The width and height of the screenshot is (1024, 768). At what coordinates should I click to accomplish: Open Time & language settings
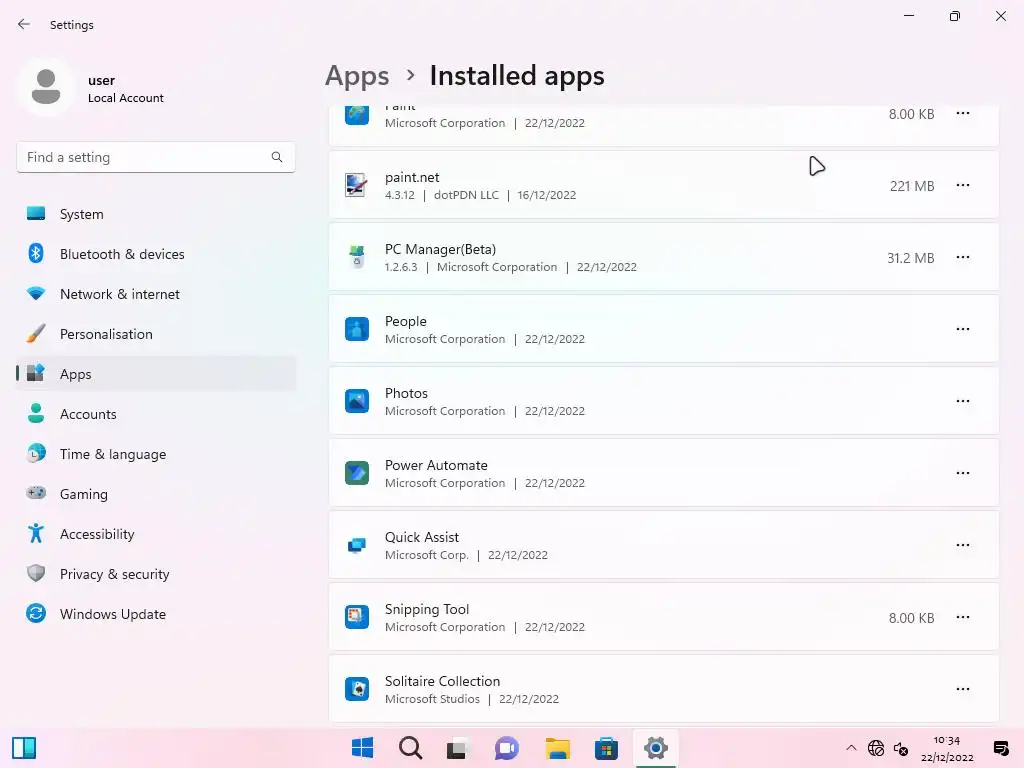[155, 455]
